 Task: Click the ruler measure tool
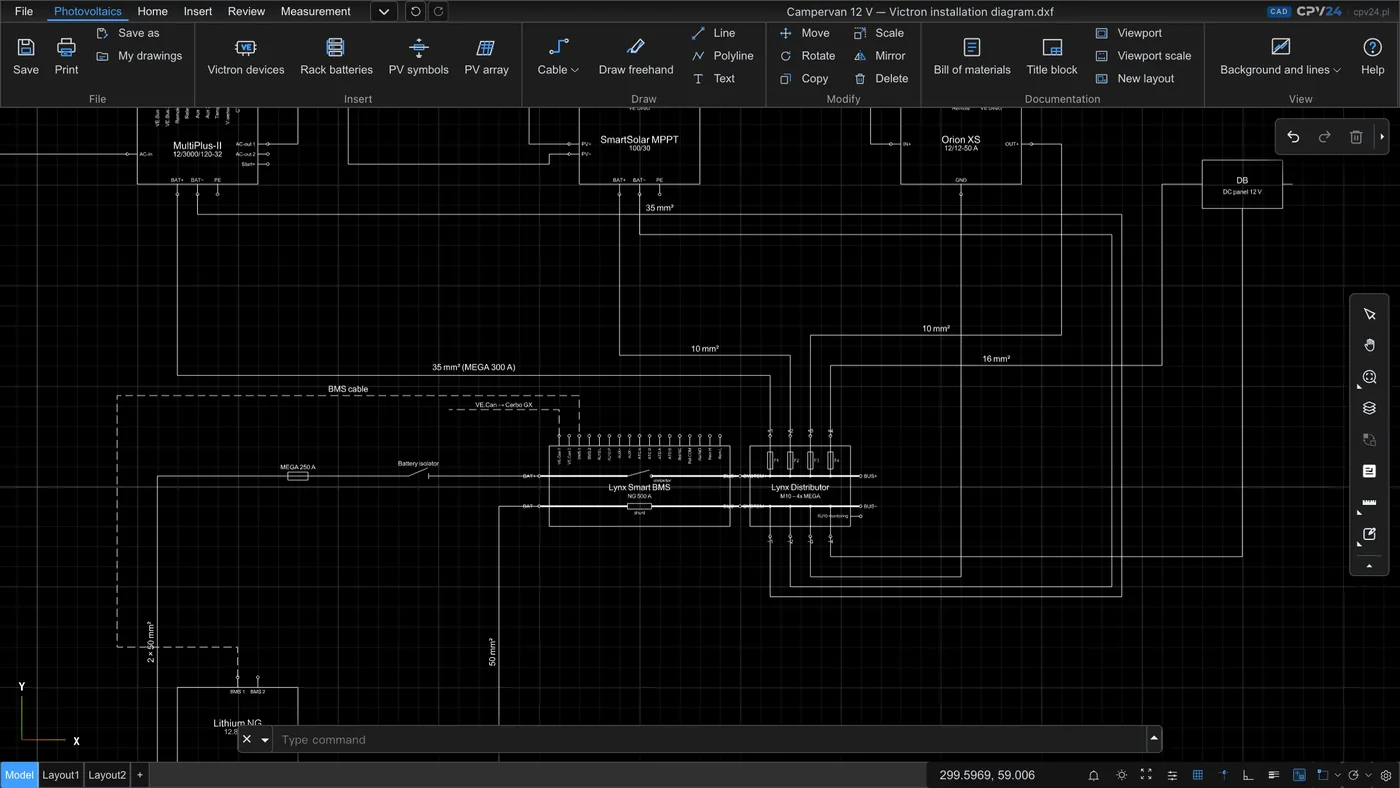tap(1370, 503)
